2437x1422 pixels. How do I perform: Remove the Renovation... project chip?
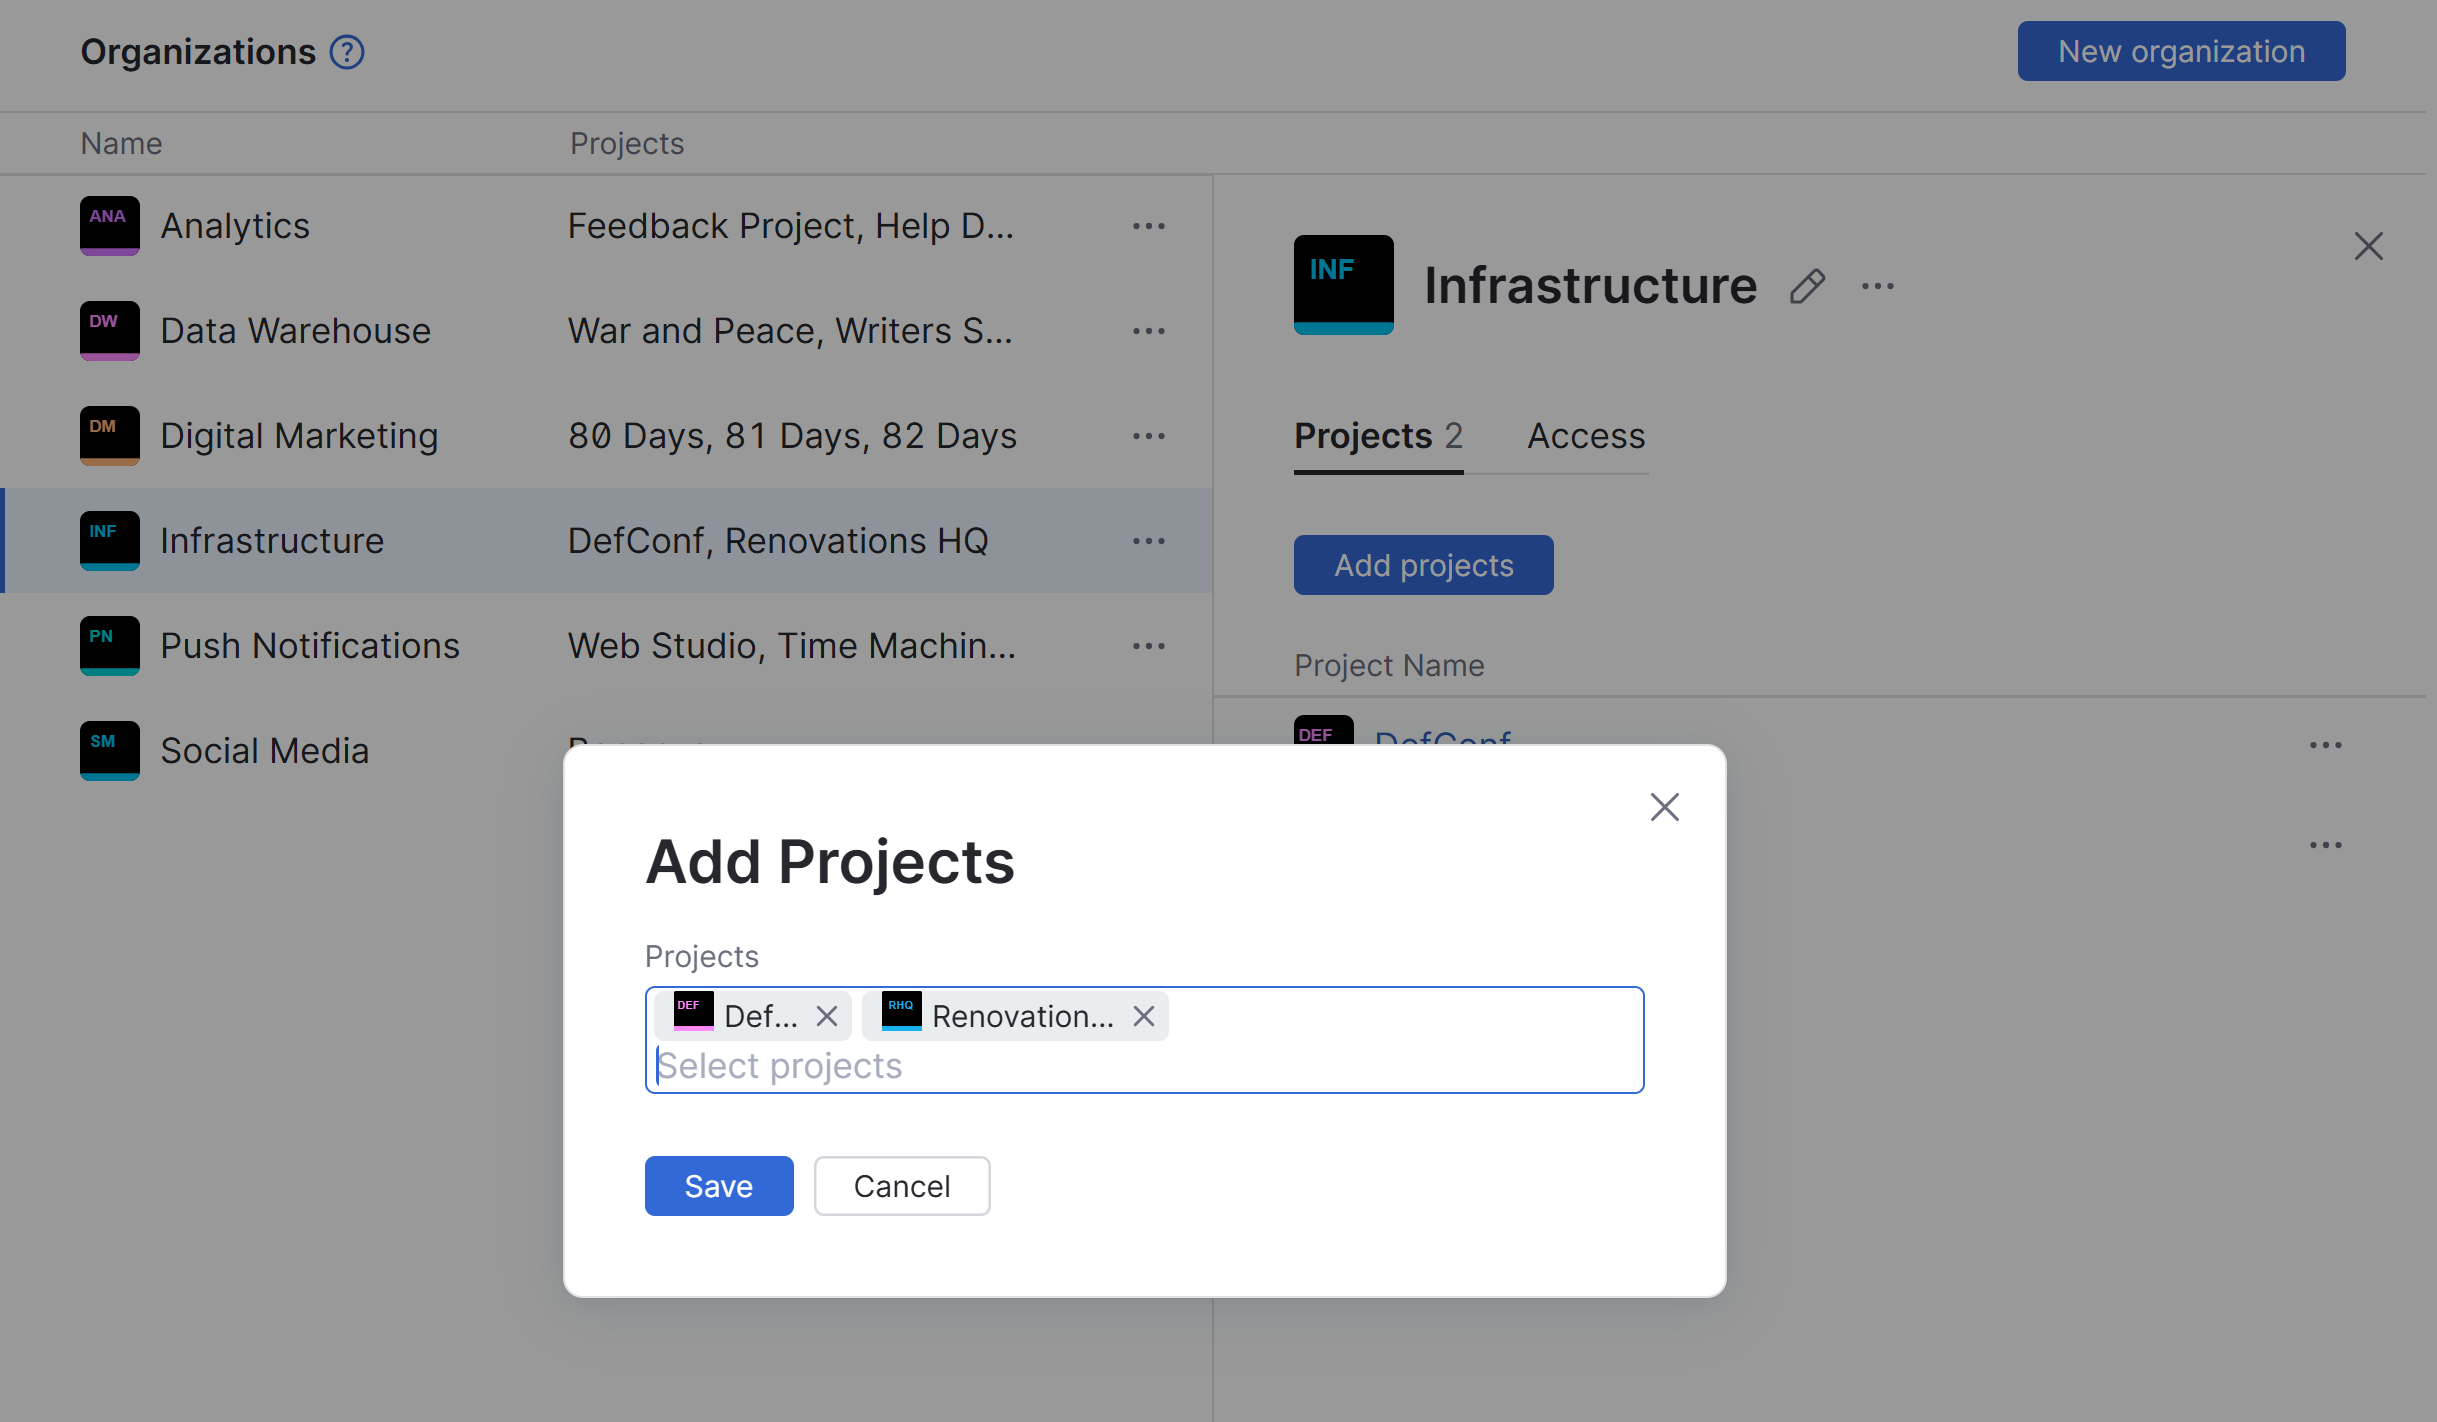coord(1144,1016)
